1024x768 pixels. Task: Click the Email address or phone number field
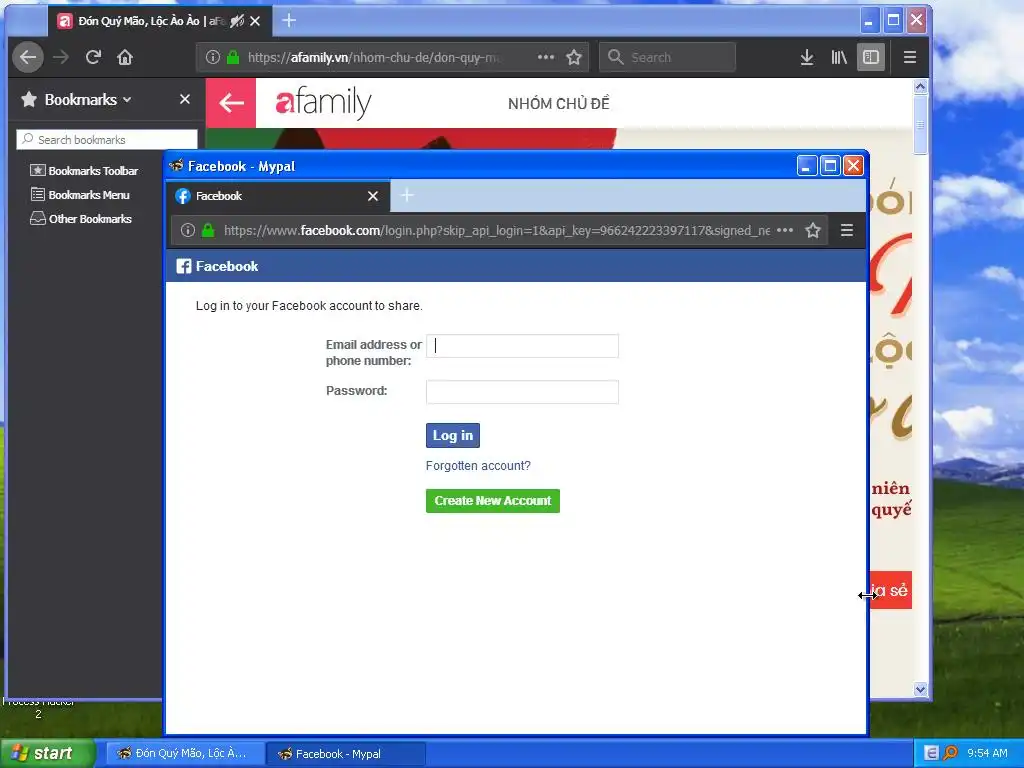pyautogui.click(x=522, y=346)
